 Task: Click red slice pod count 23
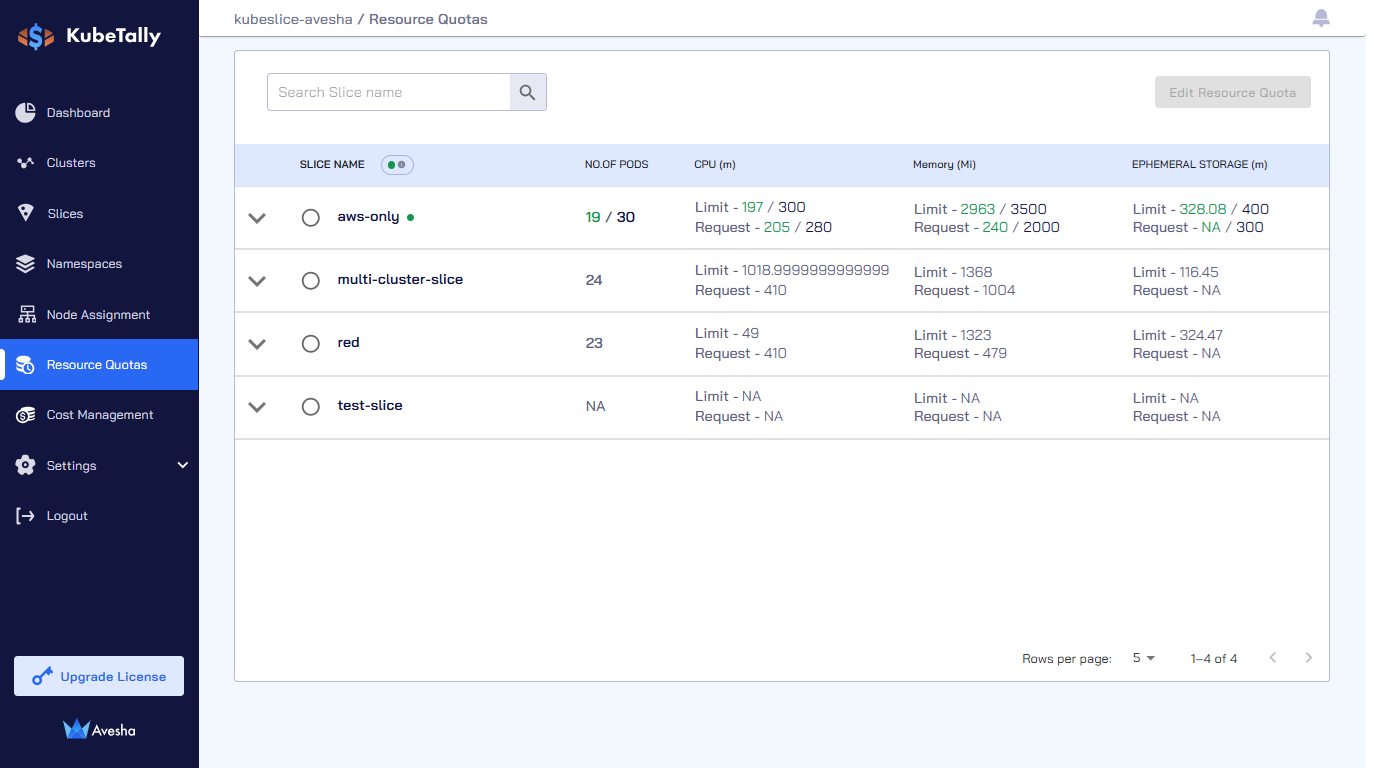pyautogui.click(x=594, y=343)
